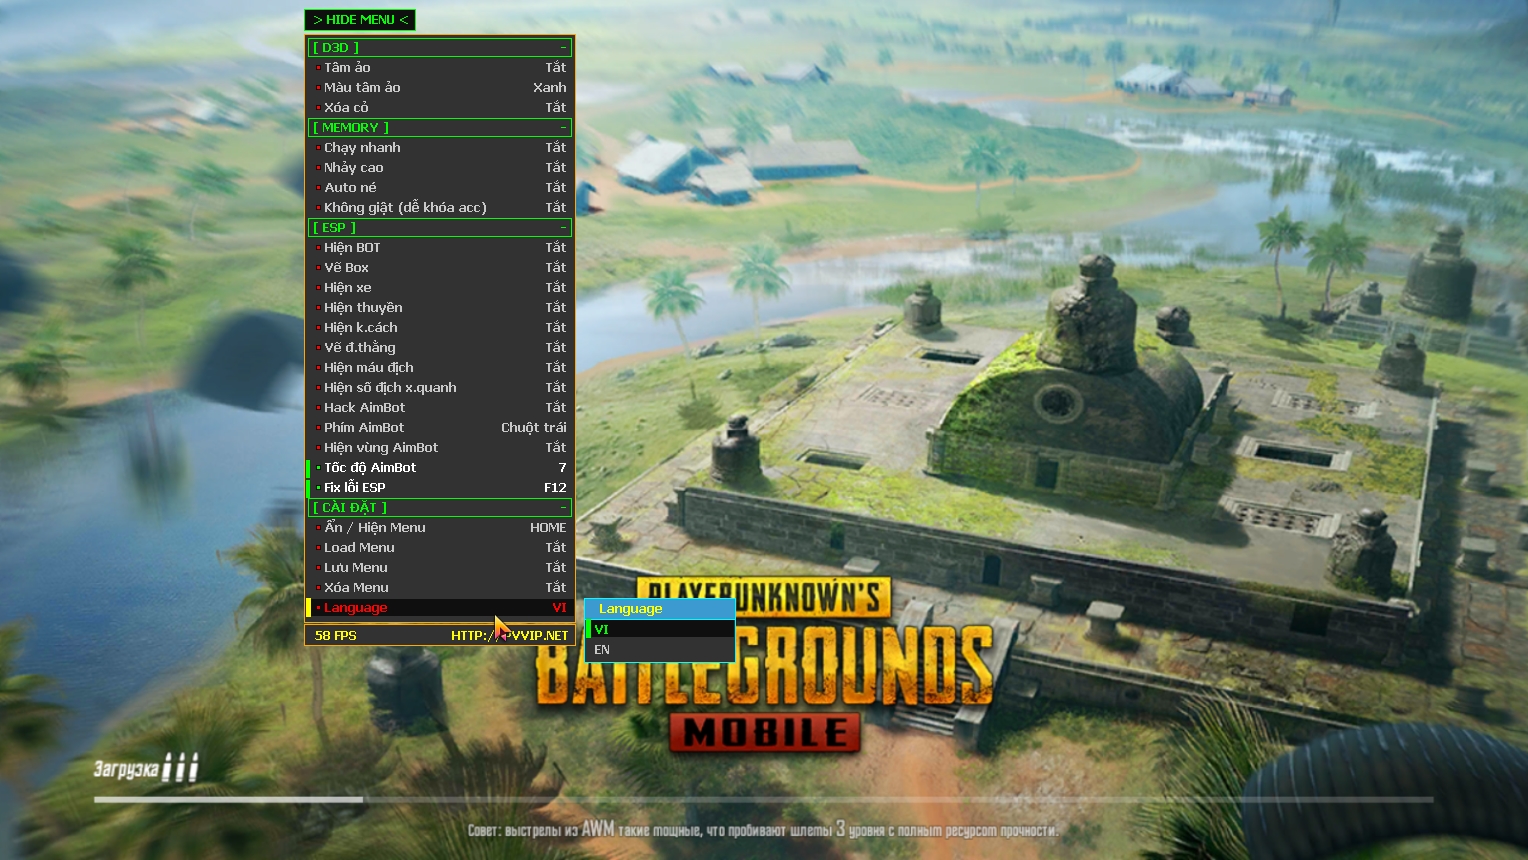This screenshot has width=1528, height=860.
Task: Toggle the Hiện k.cách option
Action: 440,327
